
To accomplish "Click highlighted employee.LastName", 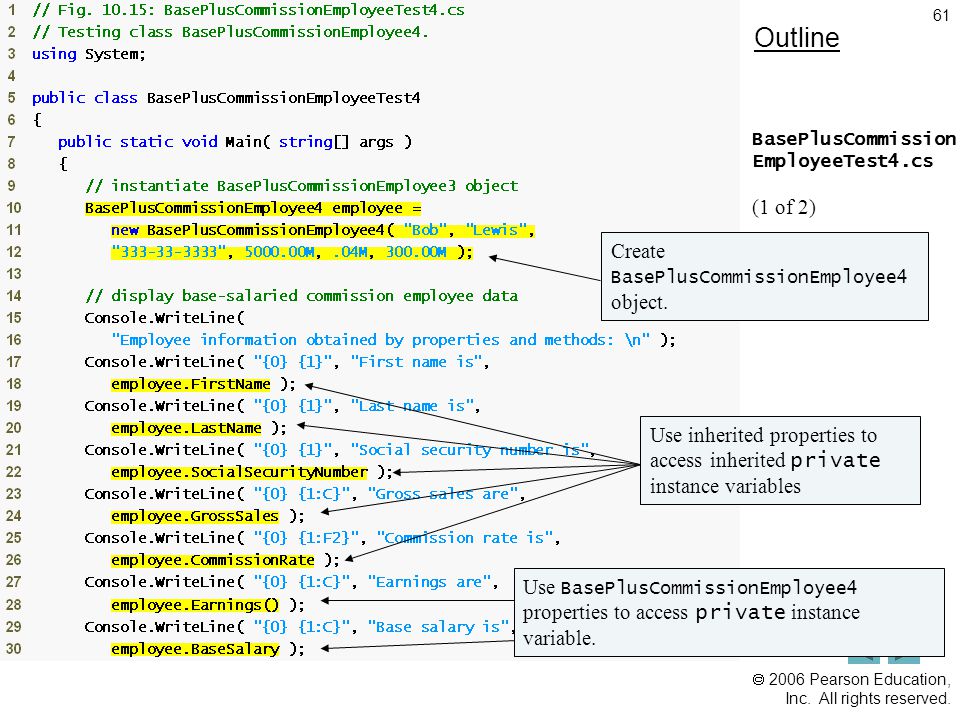I will coord(186,428).
